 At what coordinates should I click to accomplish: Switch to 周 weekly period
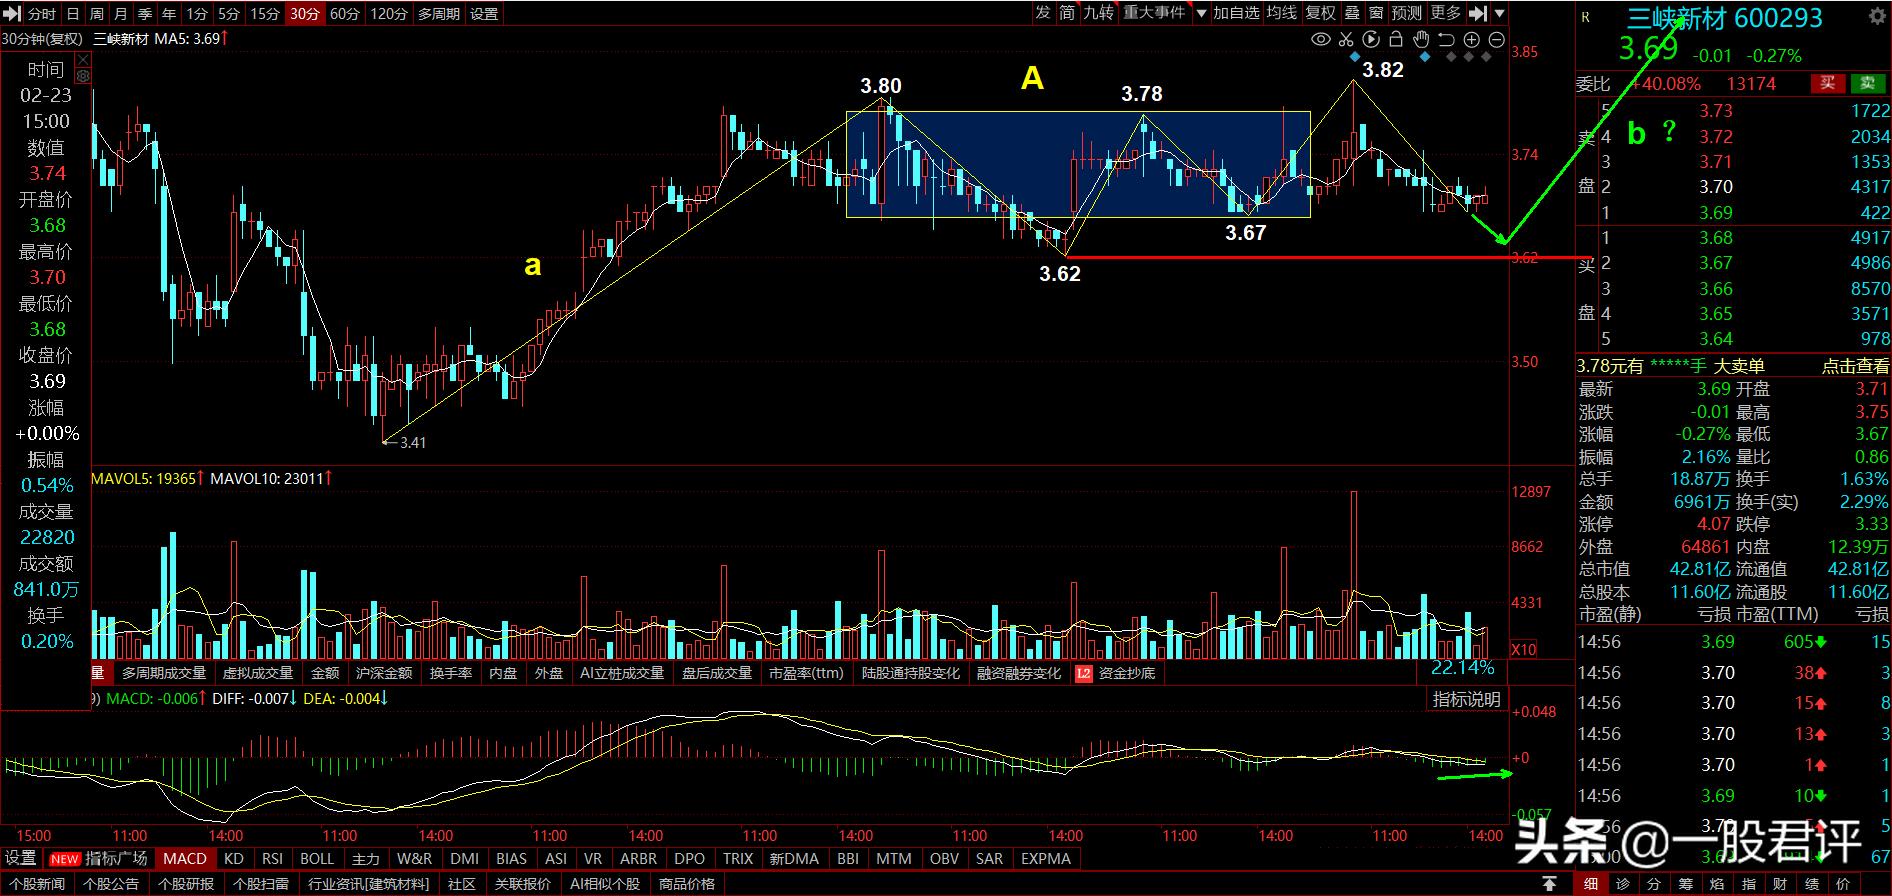(96, 14)
